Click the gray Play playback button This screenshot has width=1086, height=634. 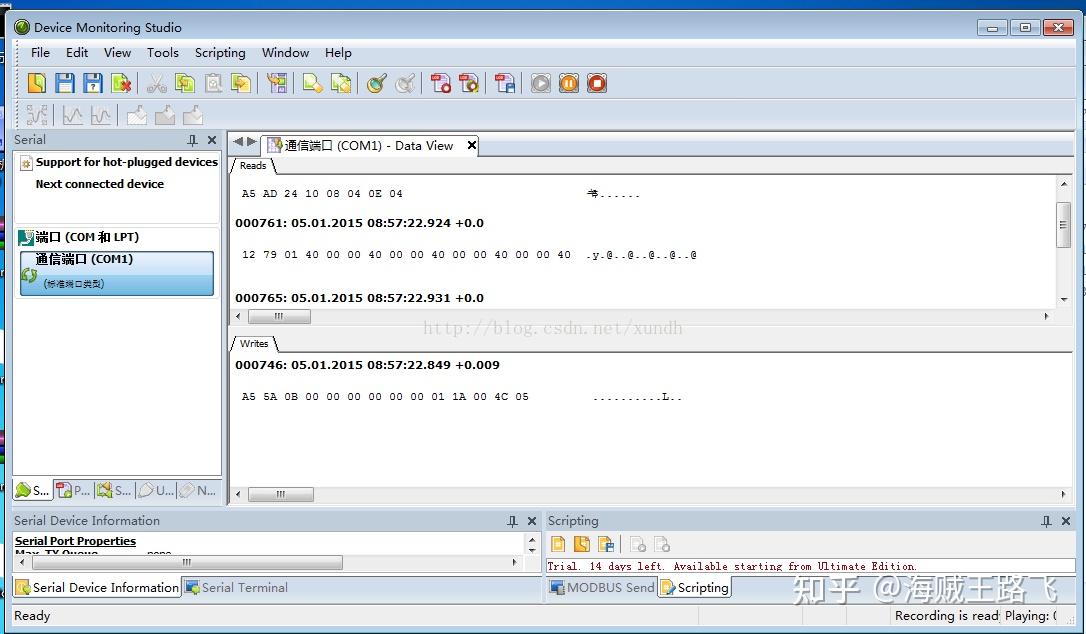coord(541,83)
